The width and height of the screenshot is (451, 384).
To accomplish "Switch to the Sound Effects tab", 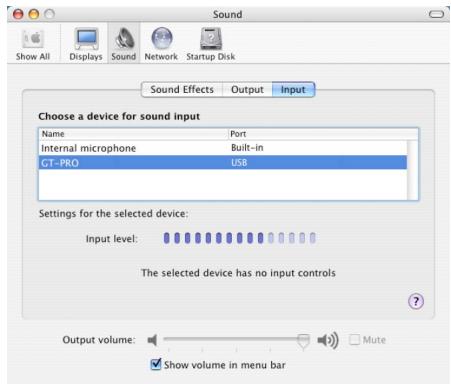I will tap(182, 90).
